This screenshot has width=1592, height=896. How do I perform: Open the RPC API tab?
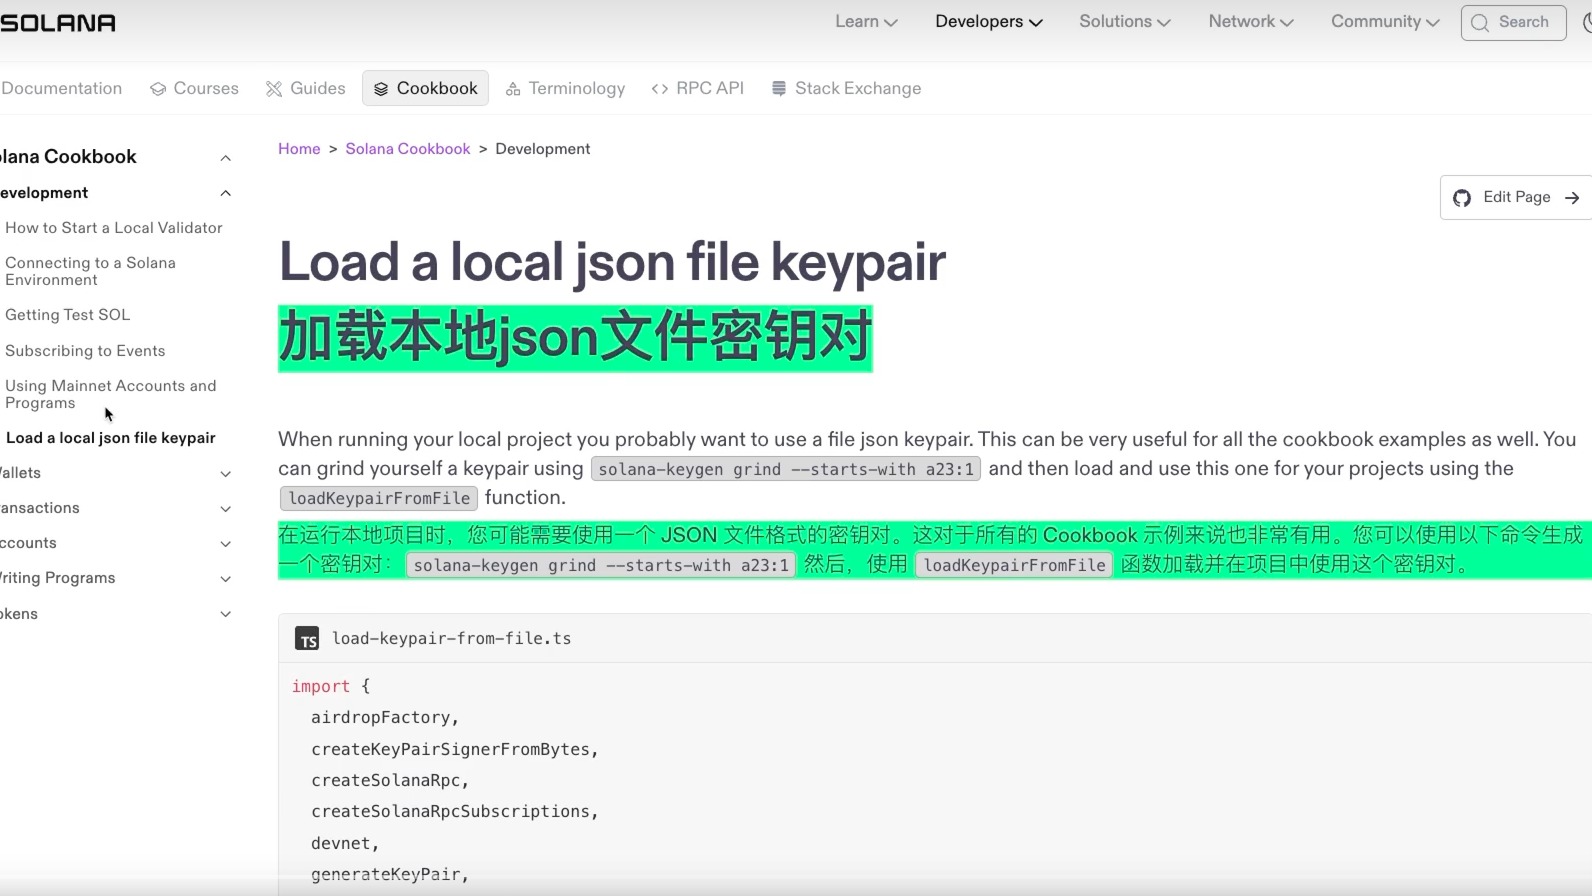coord(698,88)
